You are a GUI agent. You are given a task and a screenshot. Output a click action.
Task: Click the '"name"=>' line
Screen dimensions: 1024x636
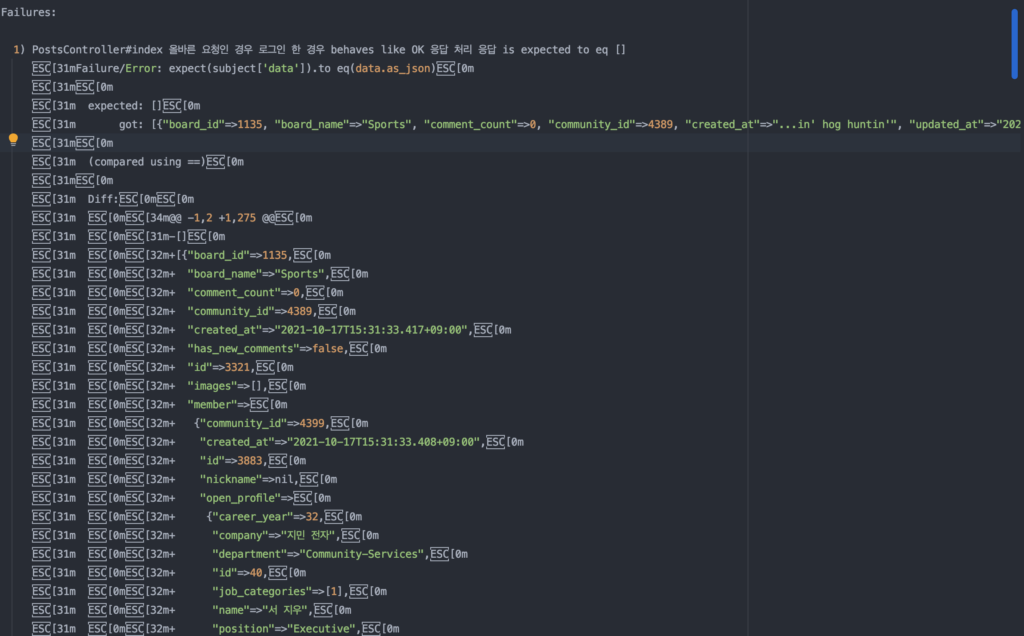point(191,611)
